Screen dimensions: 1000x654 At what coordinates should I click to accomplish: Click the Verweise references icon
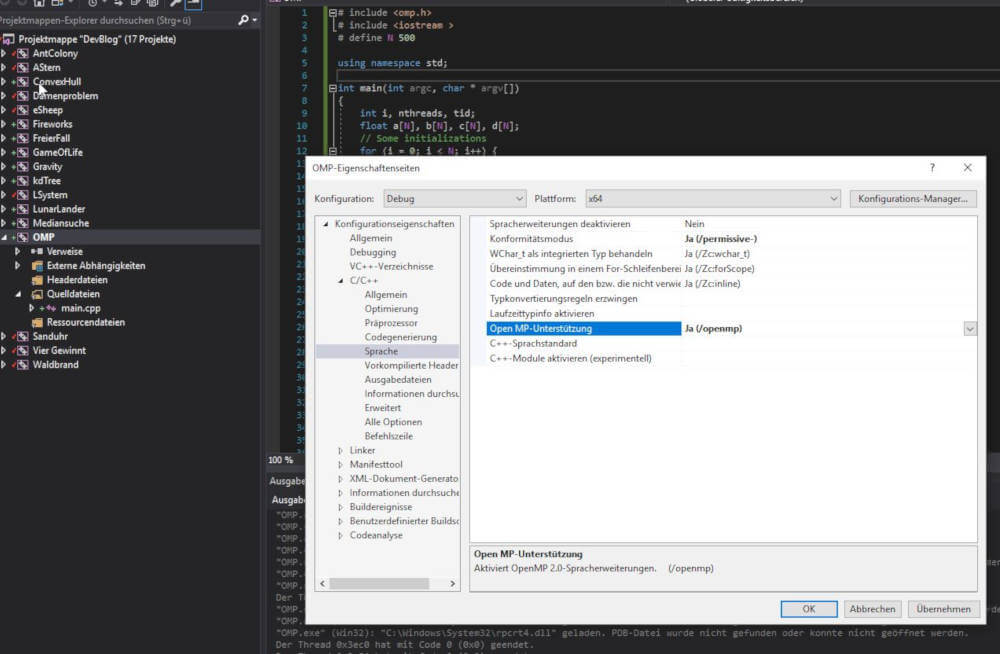point(37,252)
